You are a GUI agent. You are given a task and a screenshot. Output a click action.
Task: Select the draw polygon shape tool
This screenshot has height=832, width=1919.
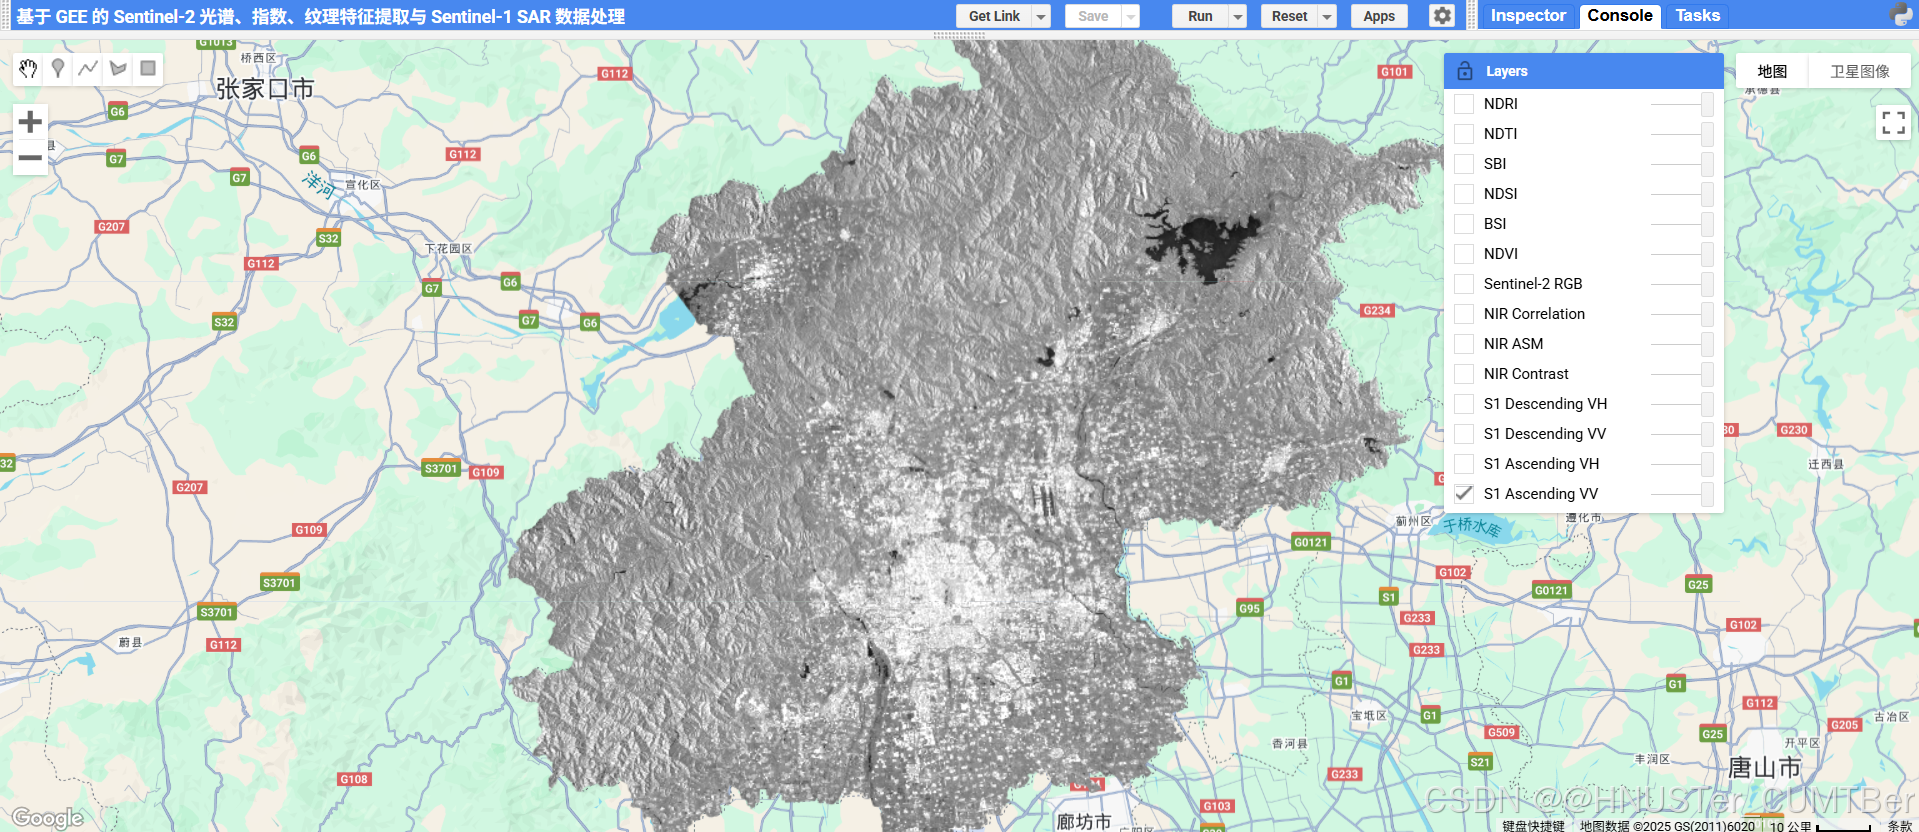click(118, 68)
